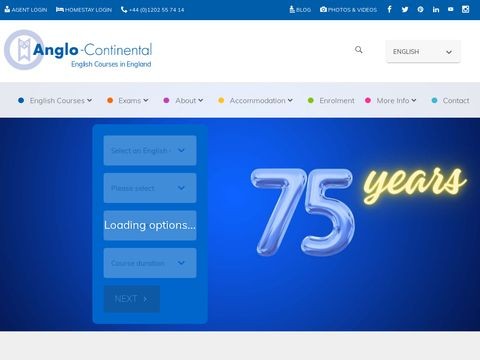This screenshot has width=480, height=360.
Task: Expand the Exams menu
Action: (x=128, y=100)
